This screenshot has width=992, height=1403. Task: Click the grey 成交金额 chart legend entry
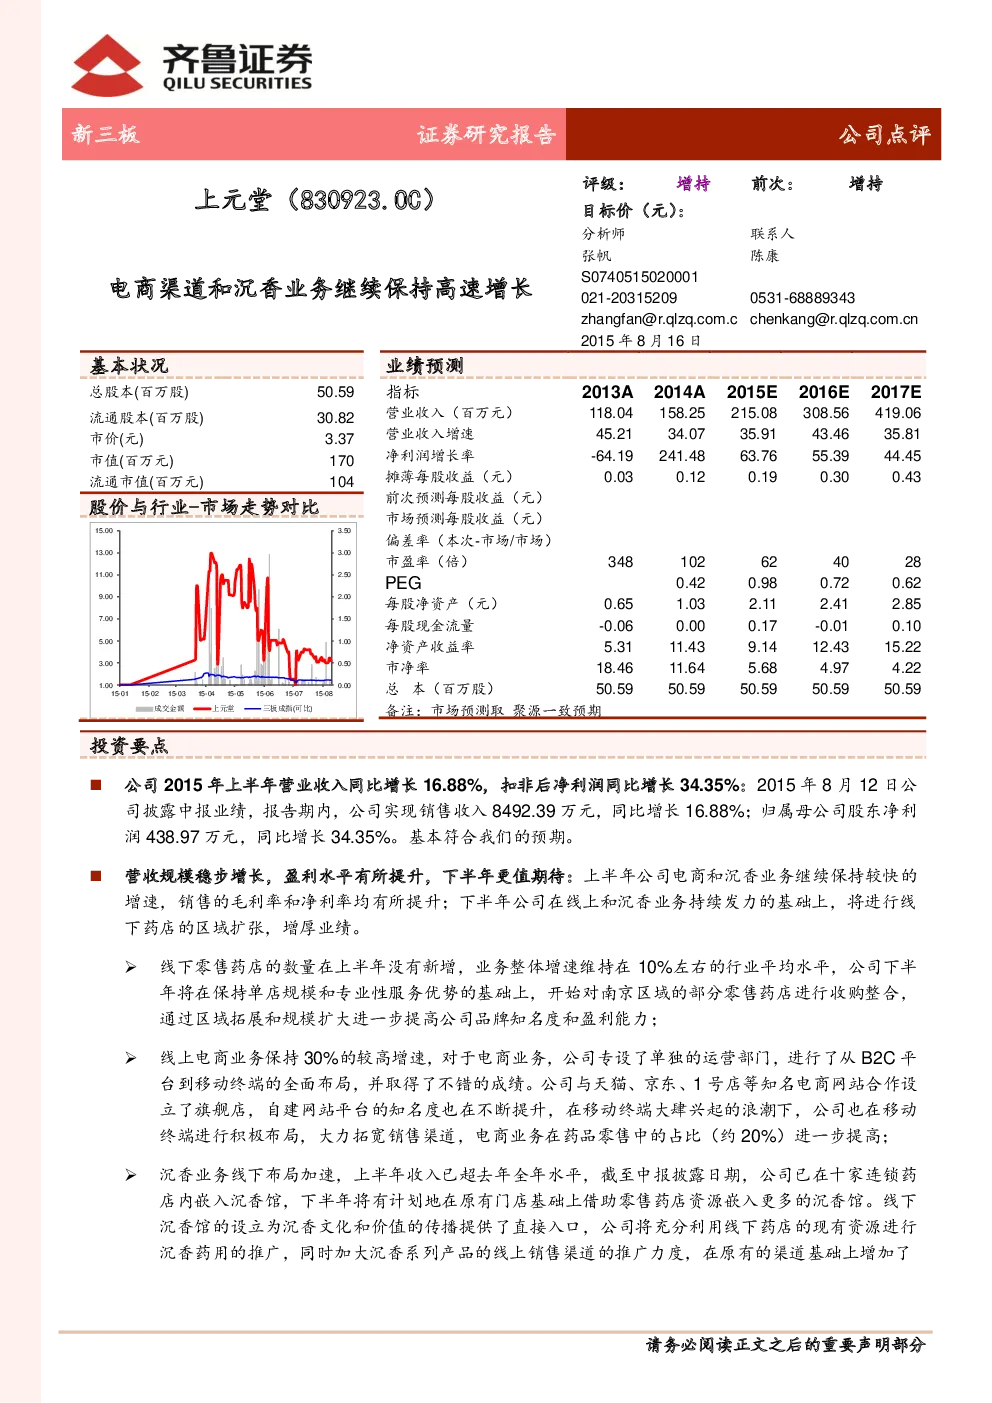[161, 708]
